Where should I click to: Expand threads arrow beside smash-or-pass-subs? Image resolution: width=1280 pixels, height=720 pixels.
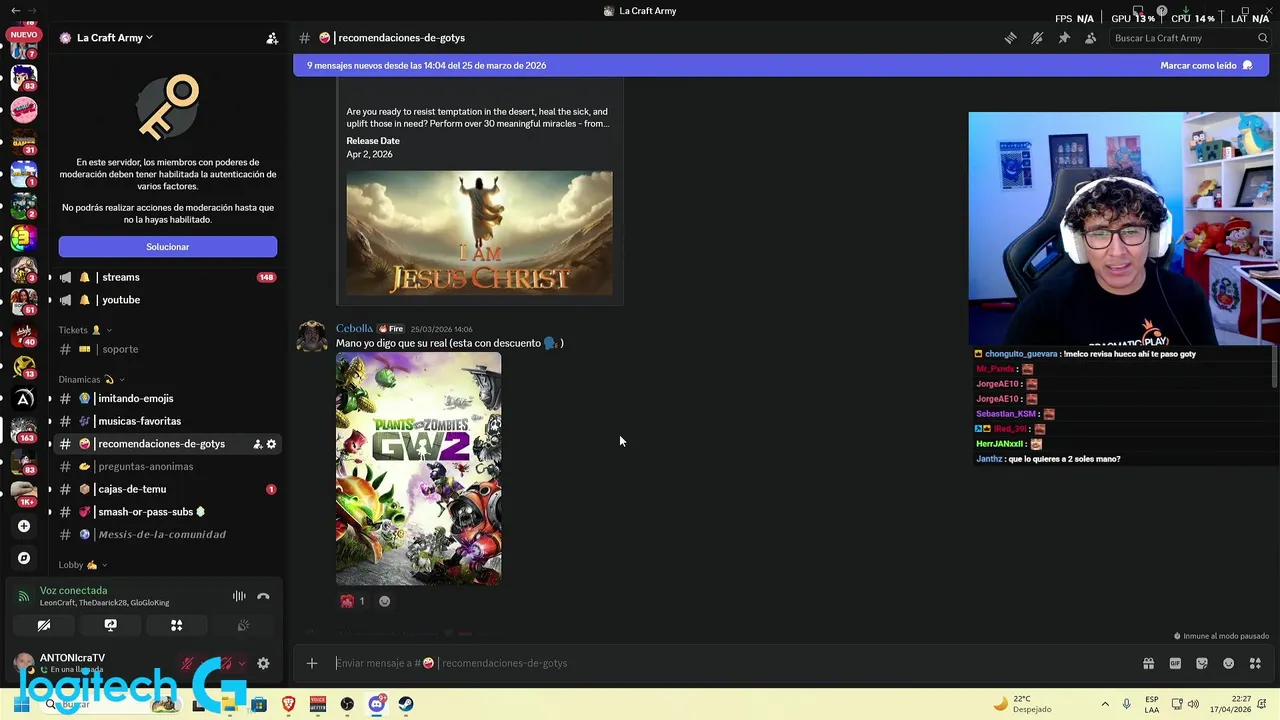tap(50, 512)
